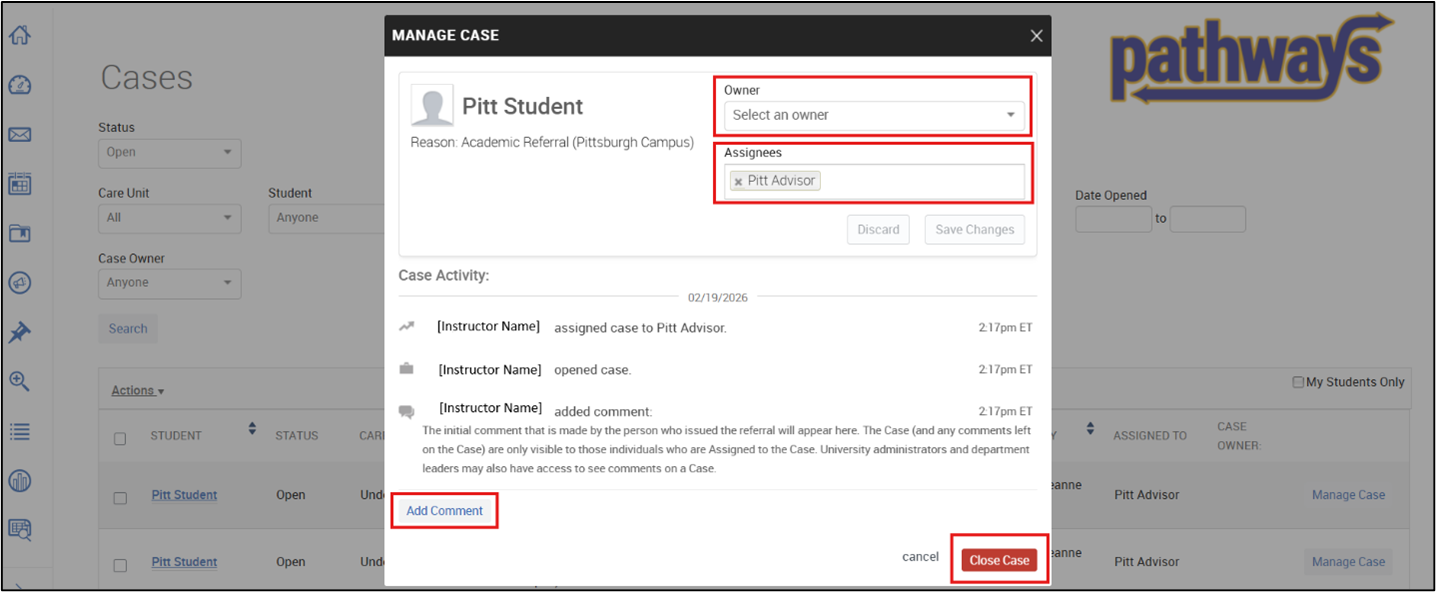The image size is (1436, 592).
Task: Click the Status column header
Action: [297, 436]
